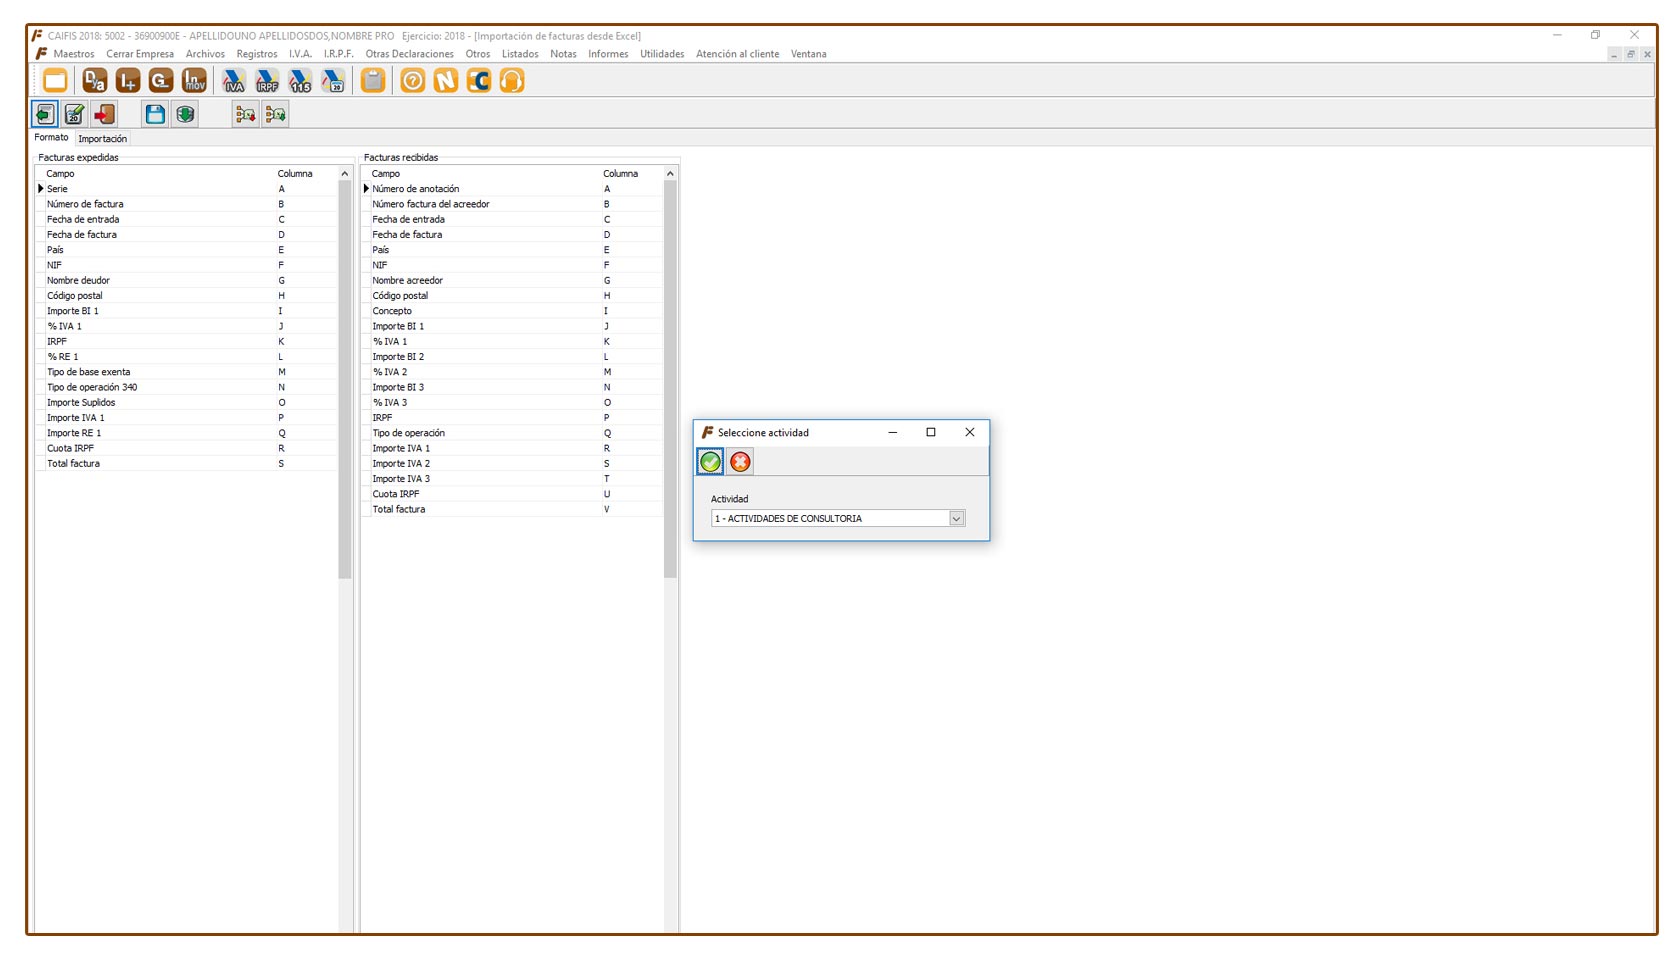Open the IVA tax form icon

click(x=234, y=81)
